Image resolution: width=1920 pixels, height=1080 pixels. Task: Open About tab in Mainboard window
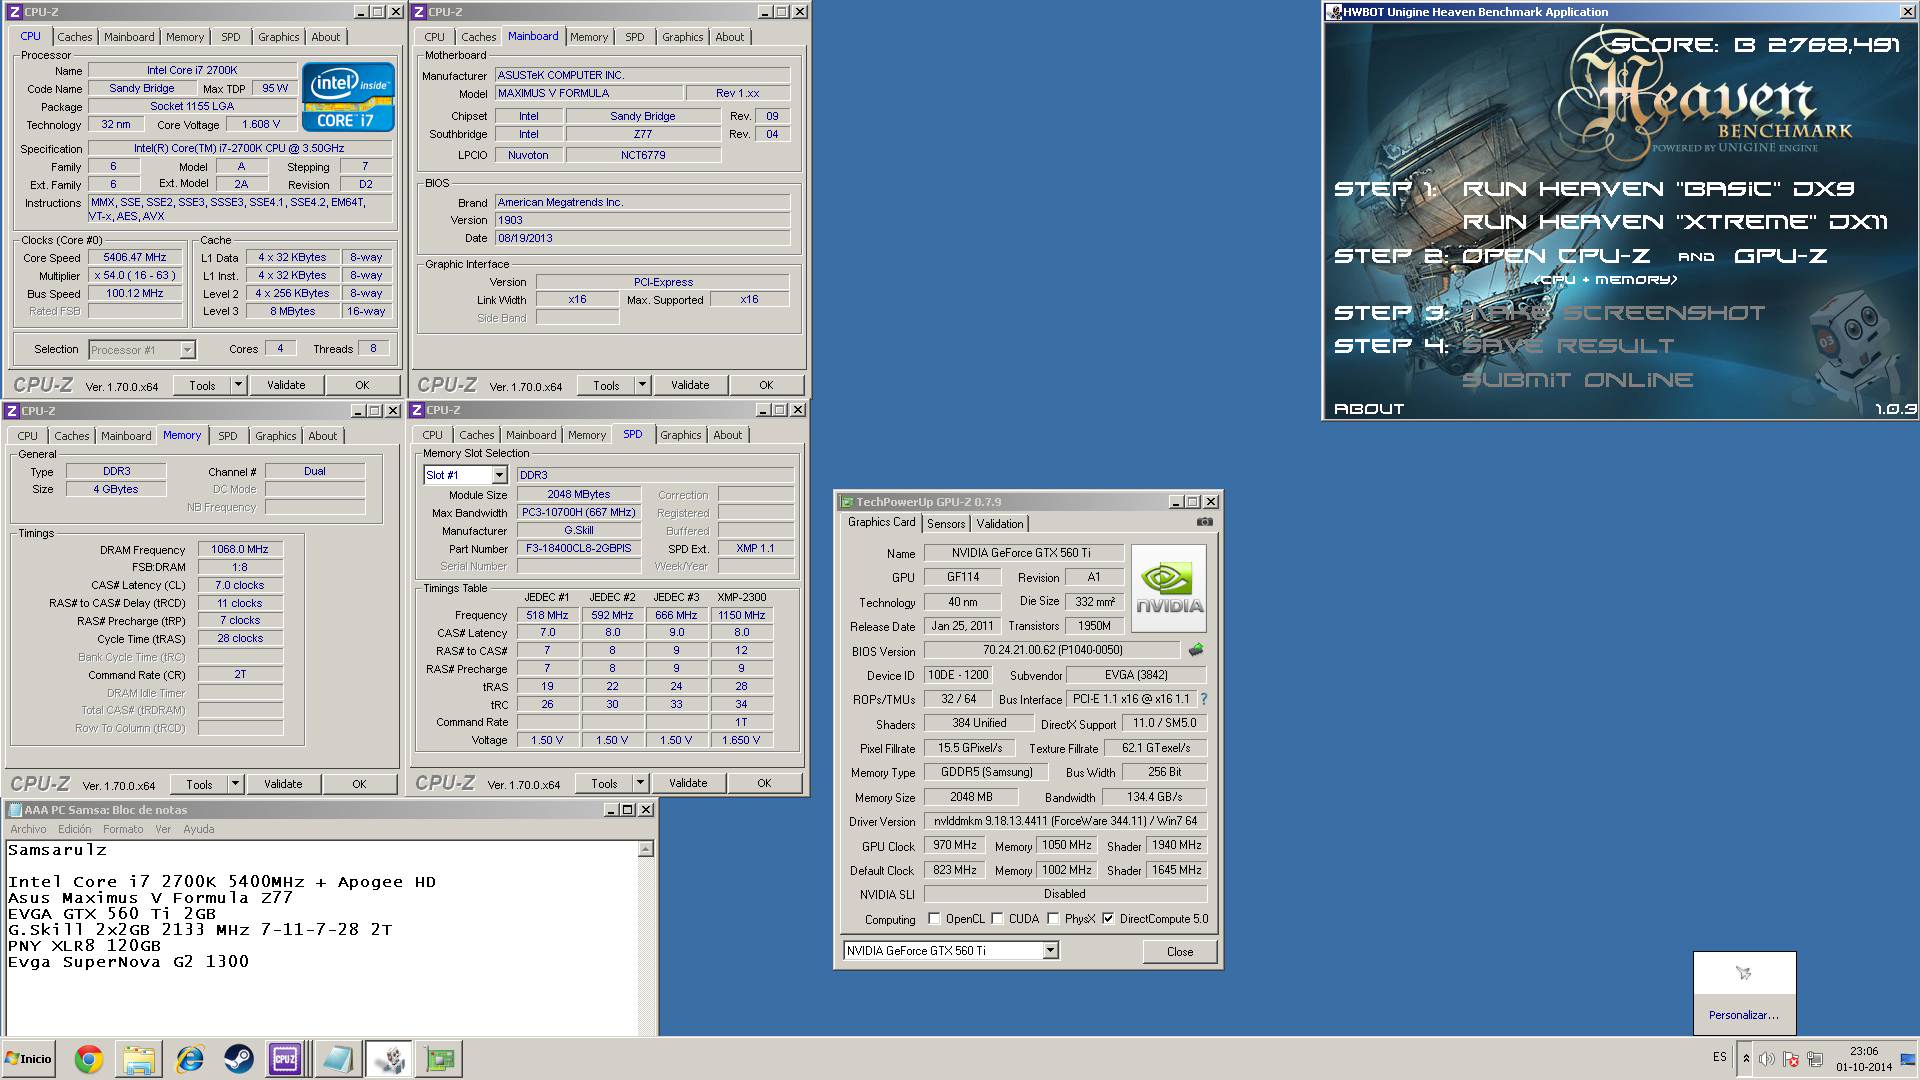tap(730, 37)
